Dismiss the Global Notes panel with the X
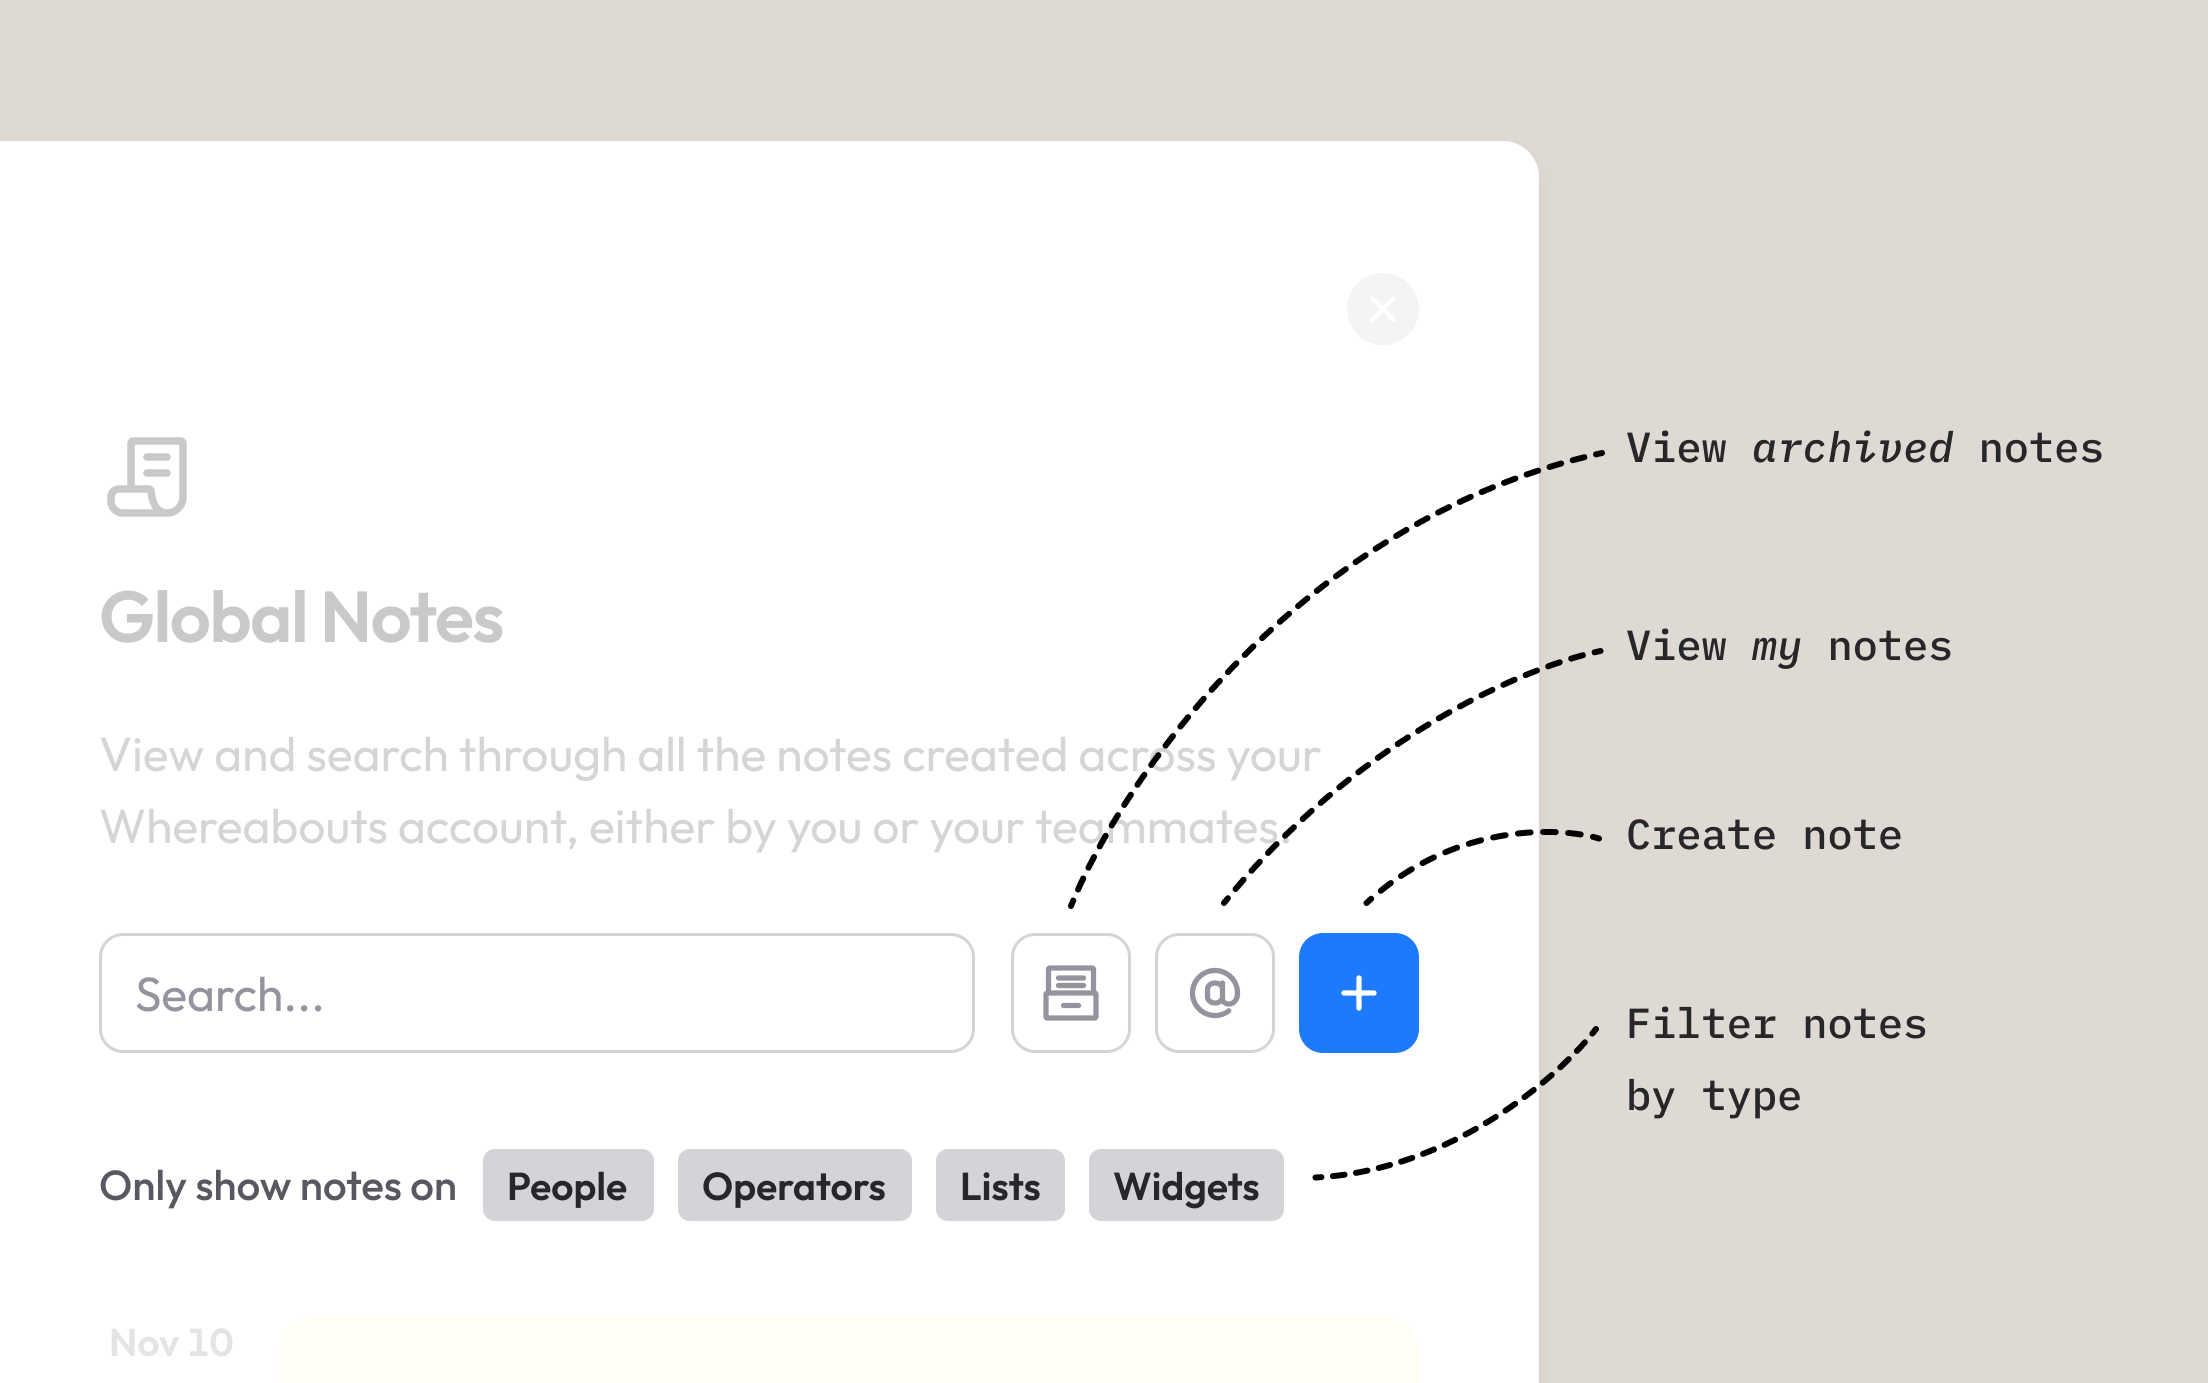 click(x=1383, y=309)
